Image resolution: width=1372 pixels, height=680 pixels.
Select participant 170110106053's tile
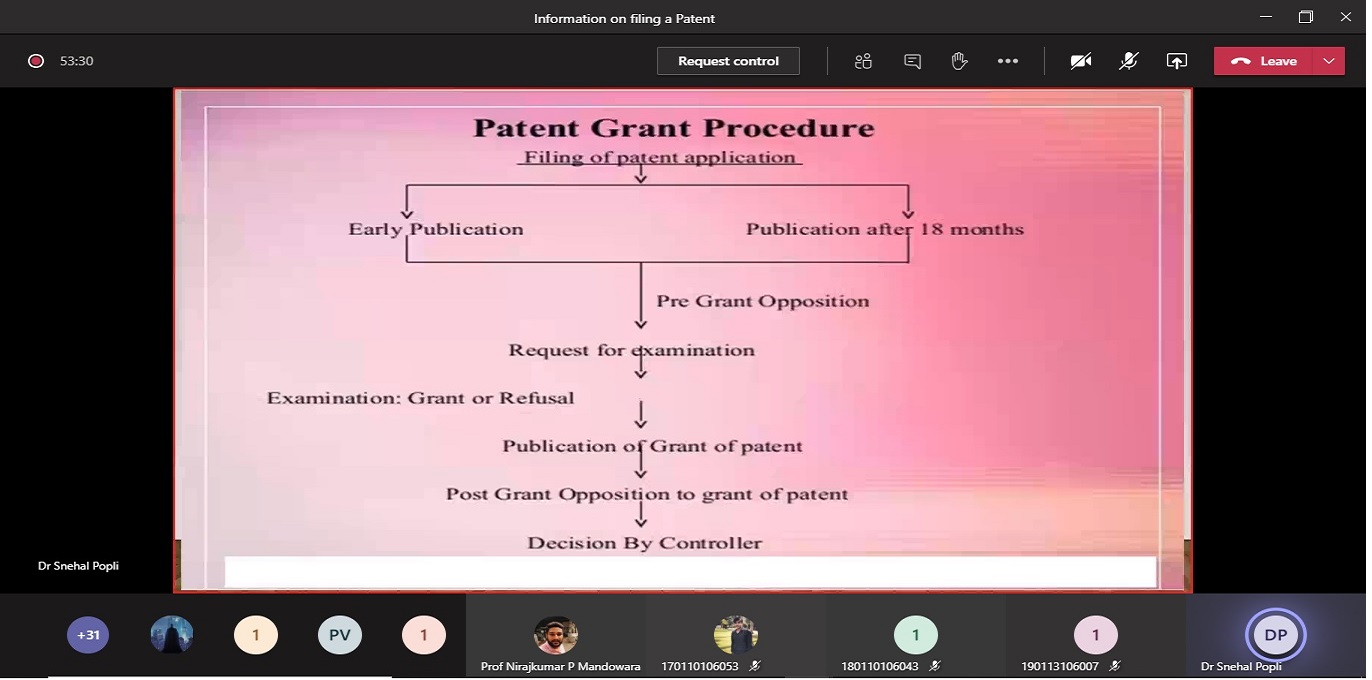[x=736, y=636]
